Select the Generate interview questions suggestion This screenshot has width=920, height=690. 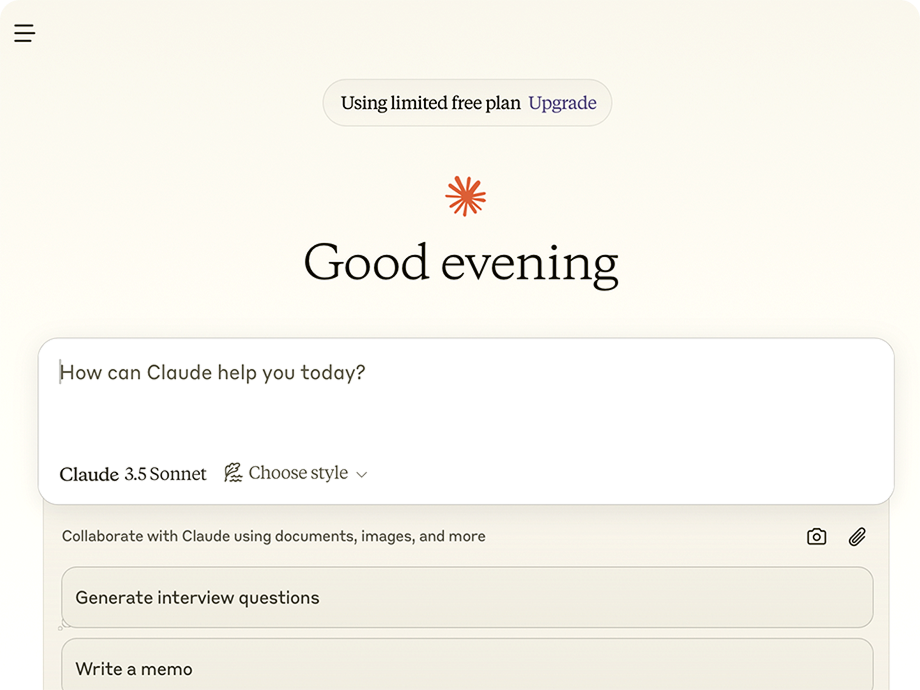point(467,597)
